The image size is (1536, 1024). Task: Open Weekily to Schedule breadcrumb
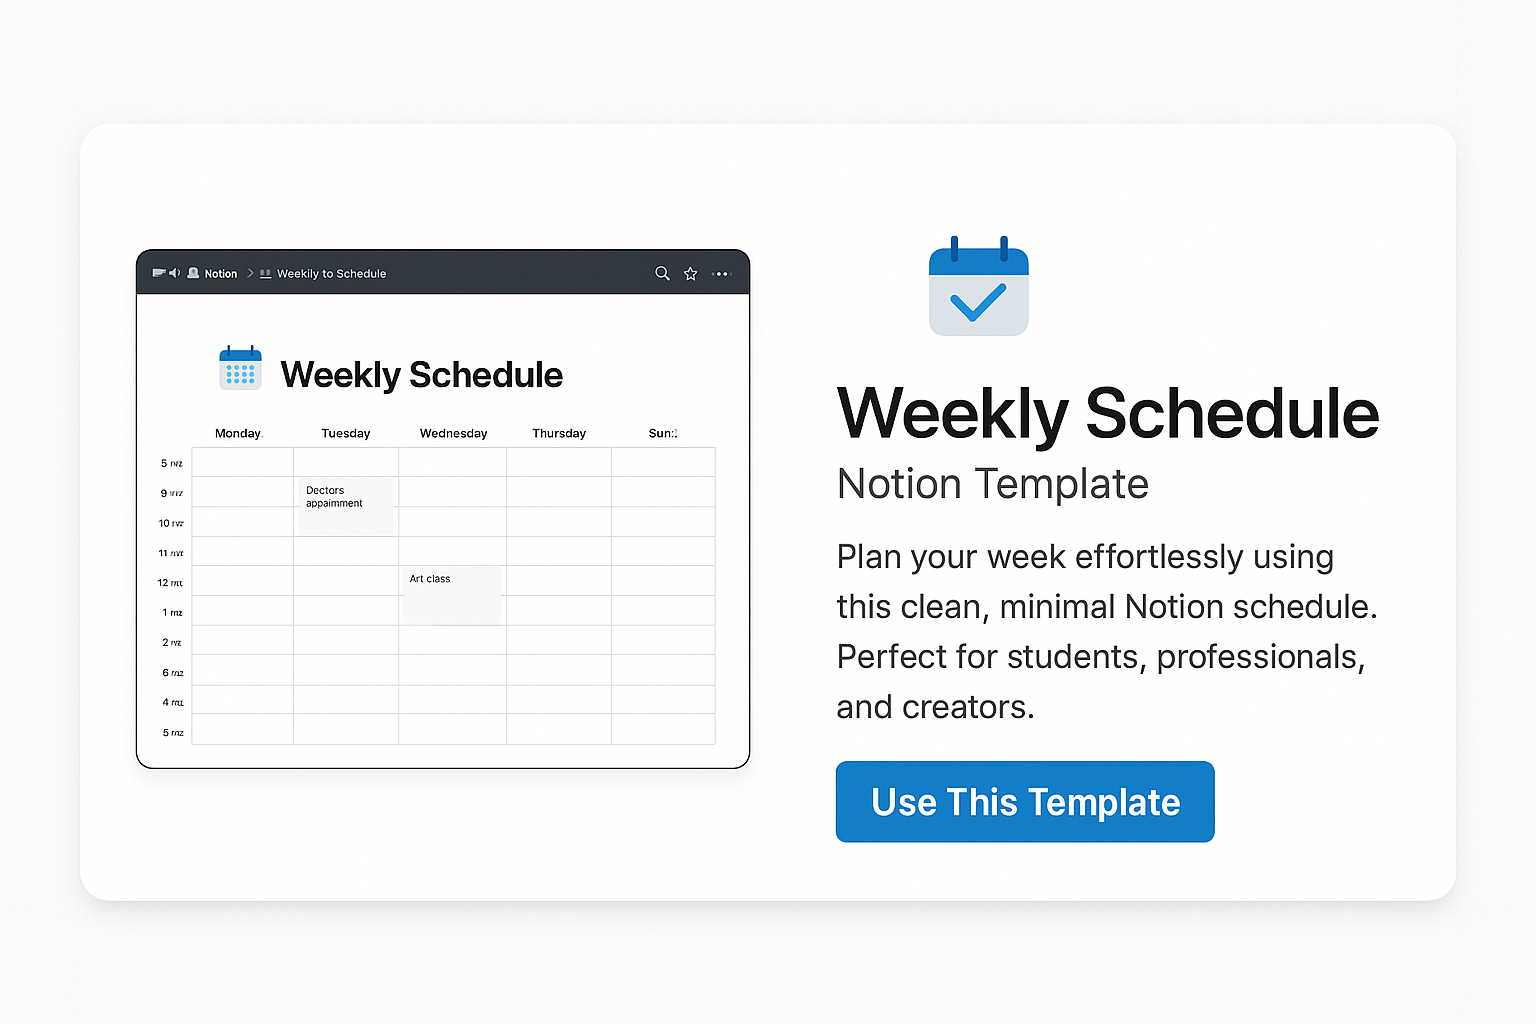click(331, 274)
